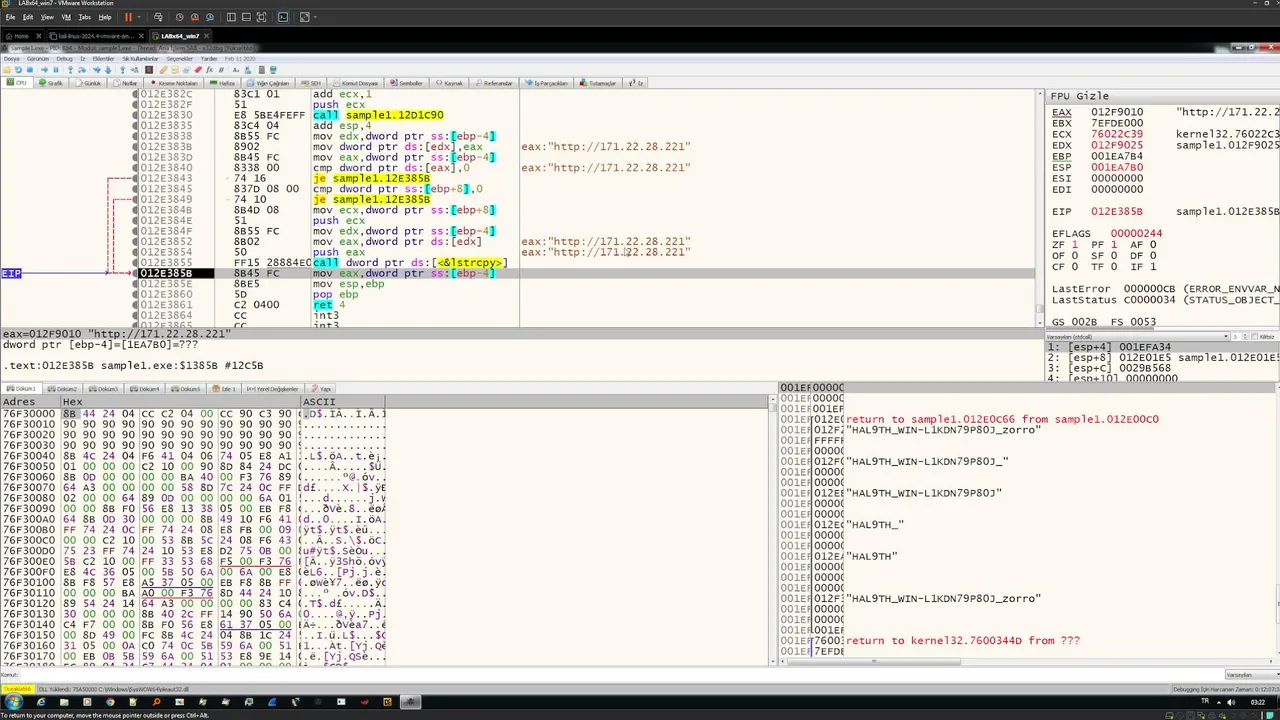
Task: Switch to İş Parçacıkları threads tab
Action: click(544, 83)
